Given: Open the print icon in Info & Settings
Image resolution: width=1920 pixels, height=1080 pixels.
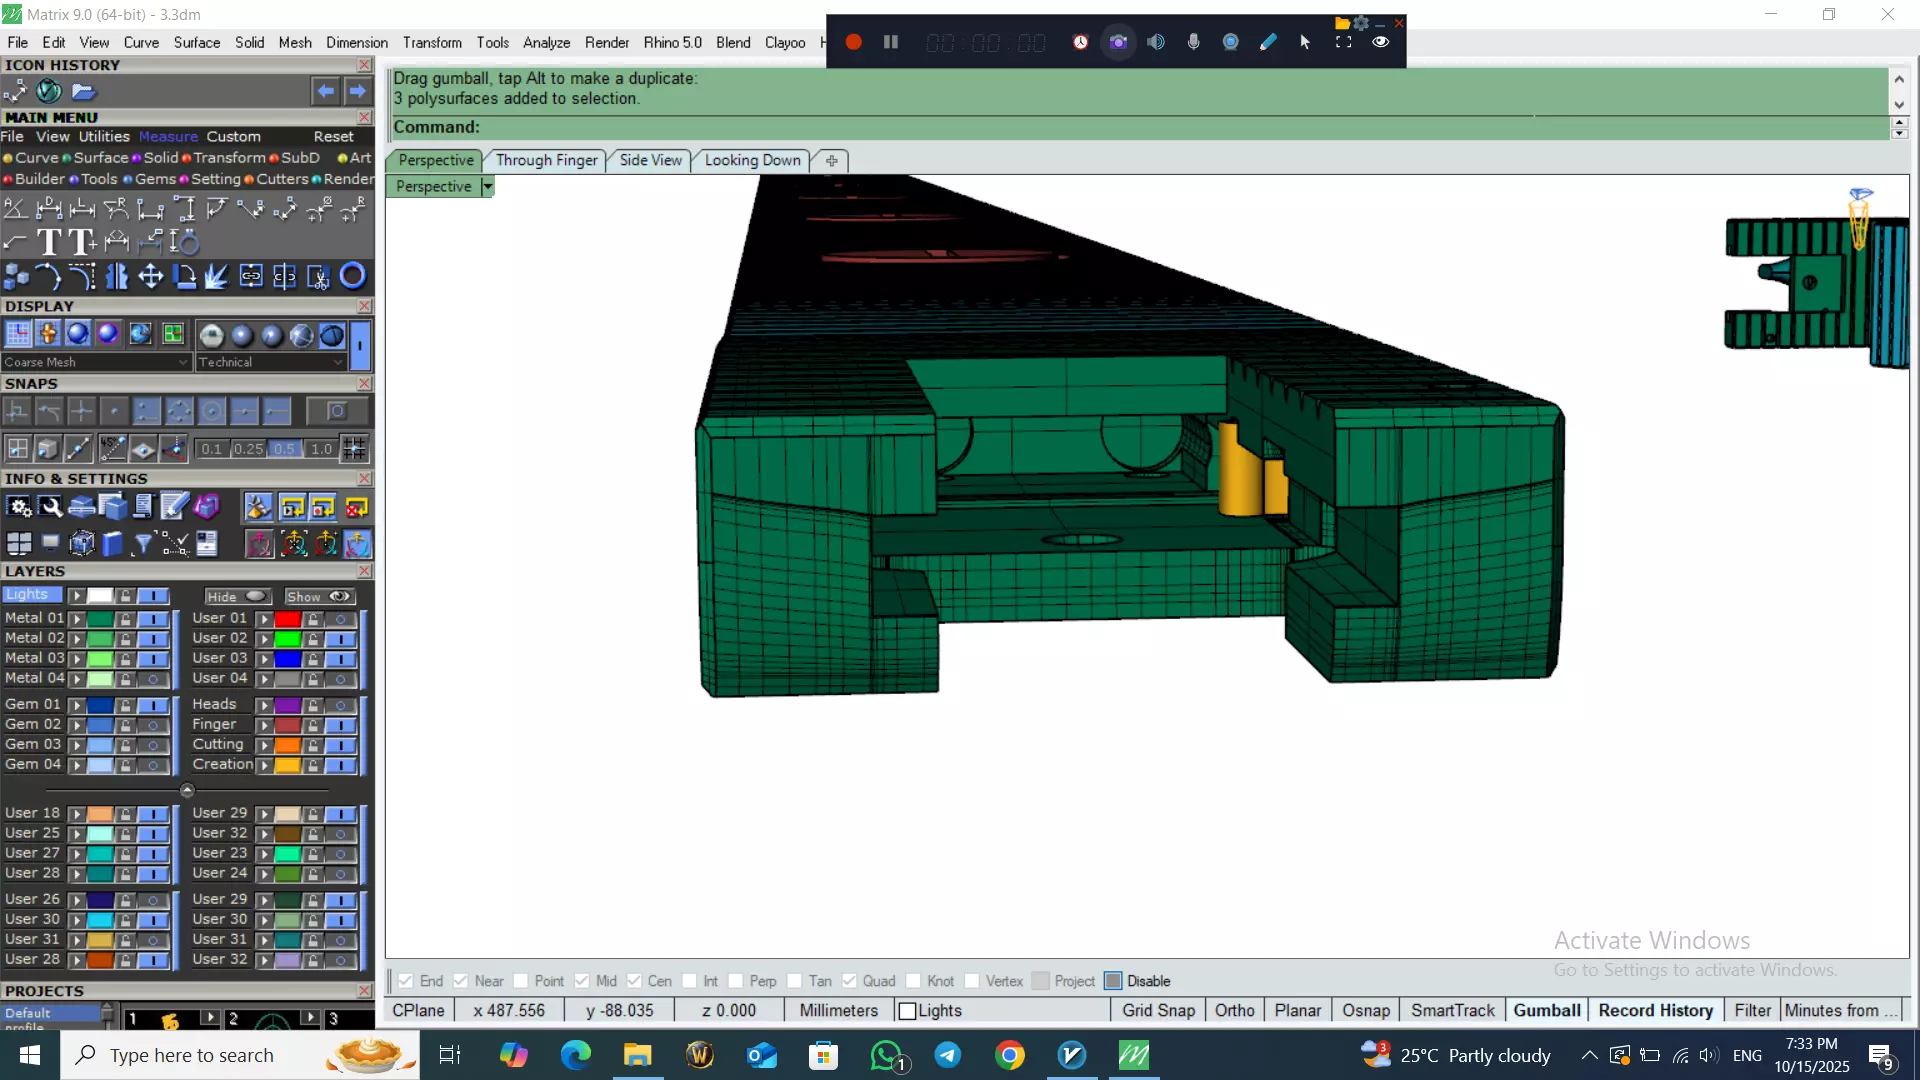Looking at the screenshot, I should tap(82, 508).
